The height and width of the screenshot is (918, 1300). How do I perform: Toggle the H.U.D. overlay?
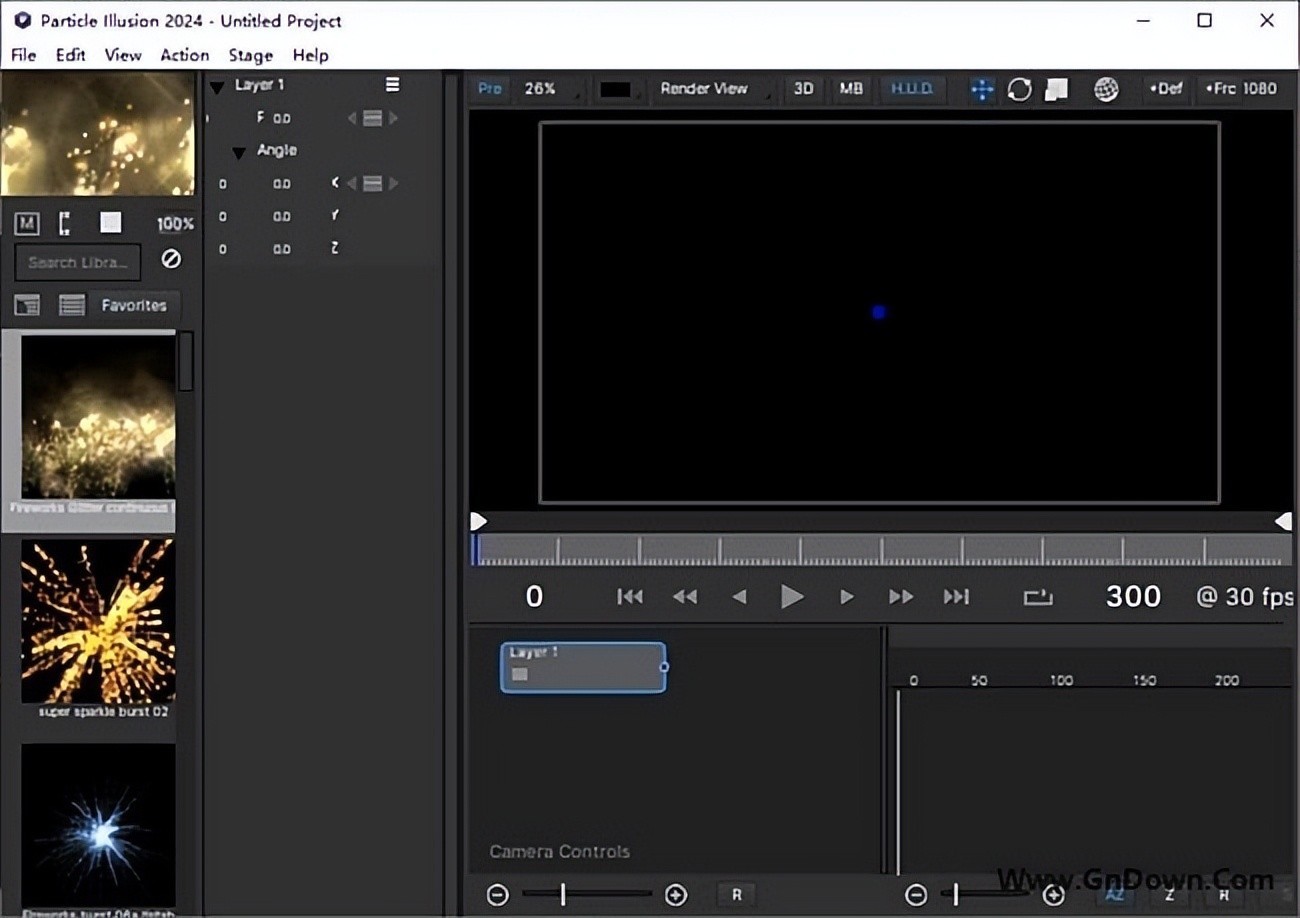911,89
